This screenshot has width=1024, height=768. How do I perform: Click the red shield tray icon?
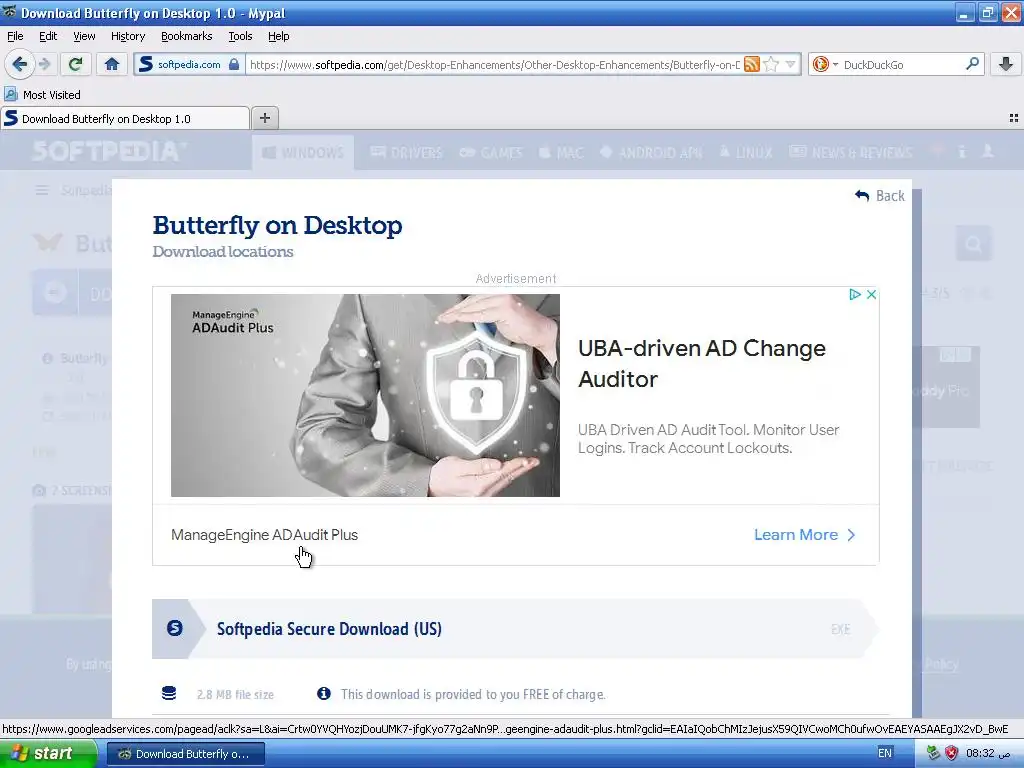click(952, 753)
